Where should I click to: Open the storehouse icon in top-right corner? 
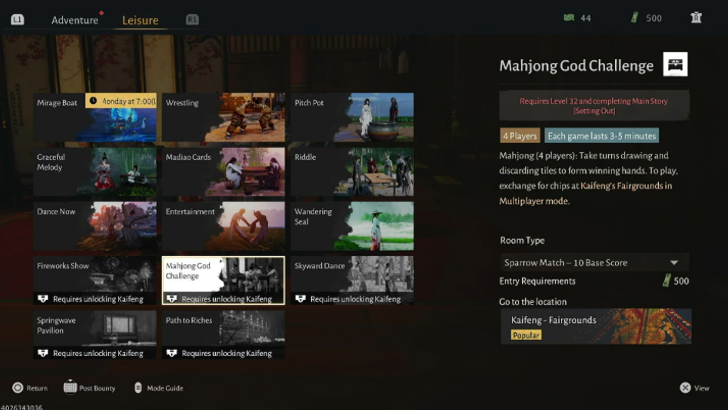696,18
